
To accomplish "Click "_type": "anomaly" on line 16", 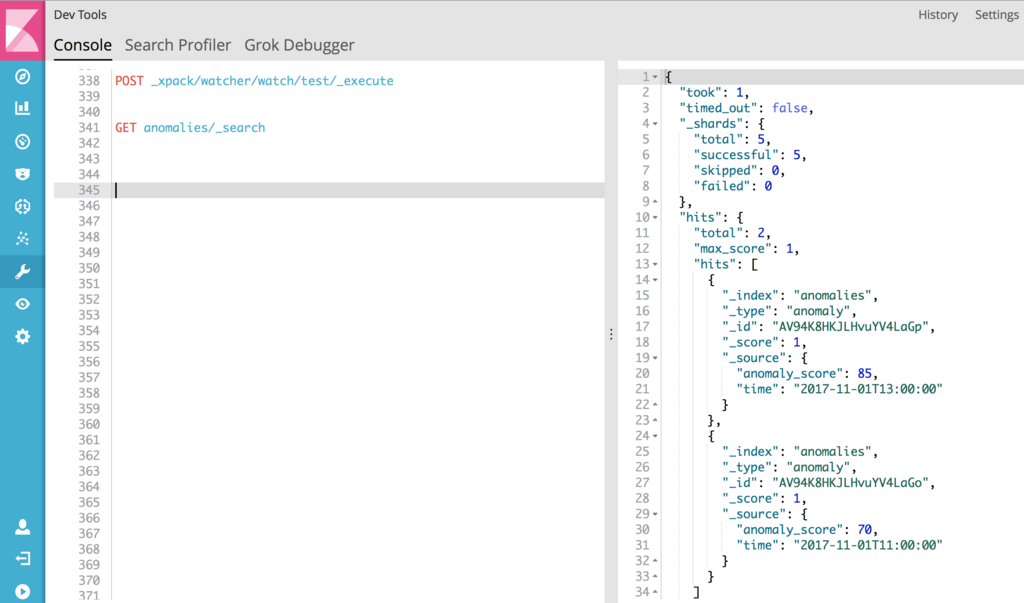I will 789,311.
